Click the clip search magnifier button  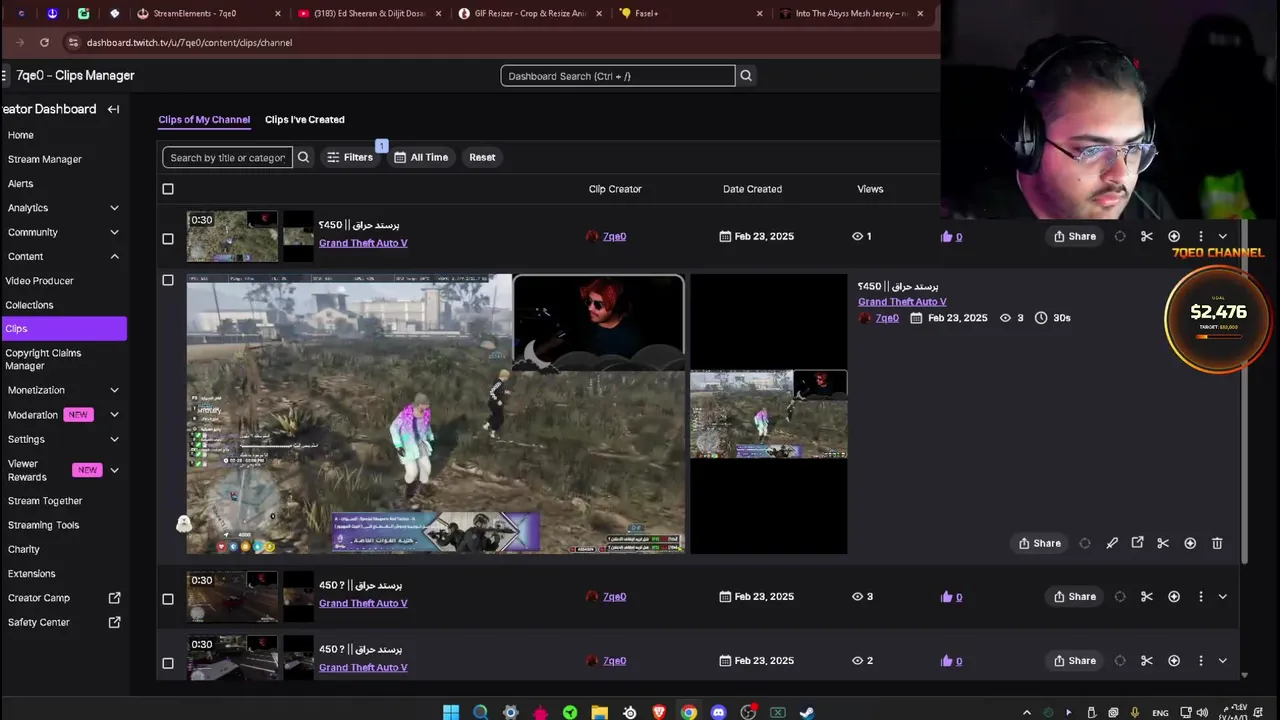click(x=304, y=157)
